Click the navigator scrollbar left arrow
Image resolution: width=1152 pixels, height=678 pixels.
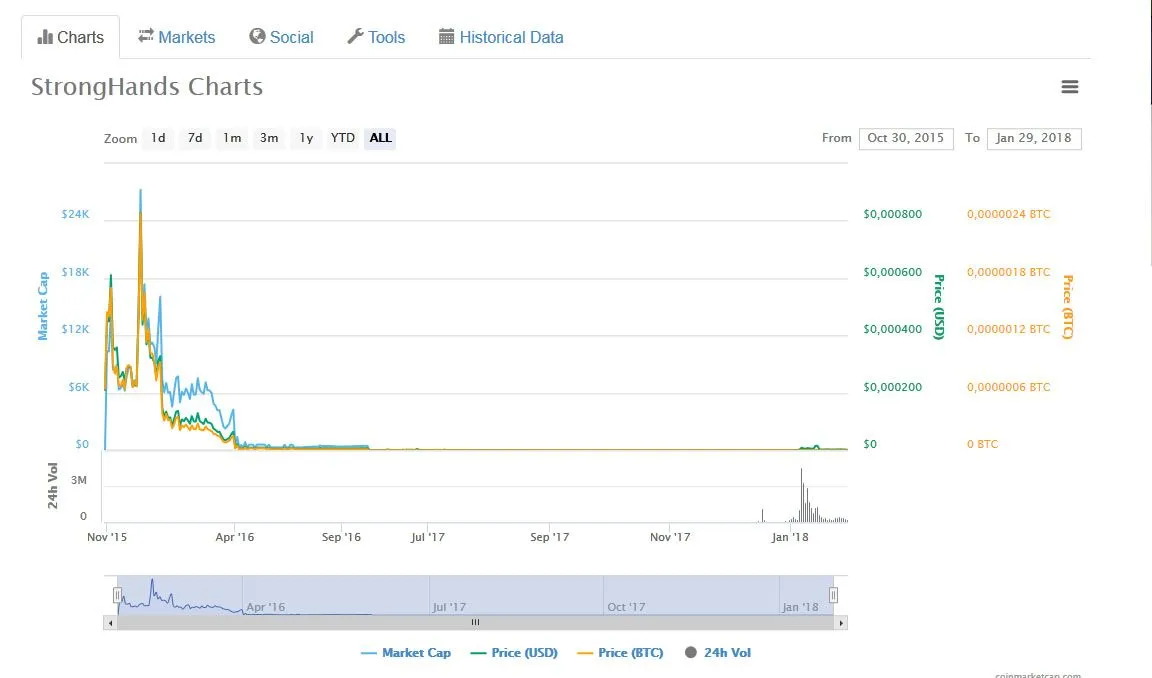(110, 623)
